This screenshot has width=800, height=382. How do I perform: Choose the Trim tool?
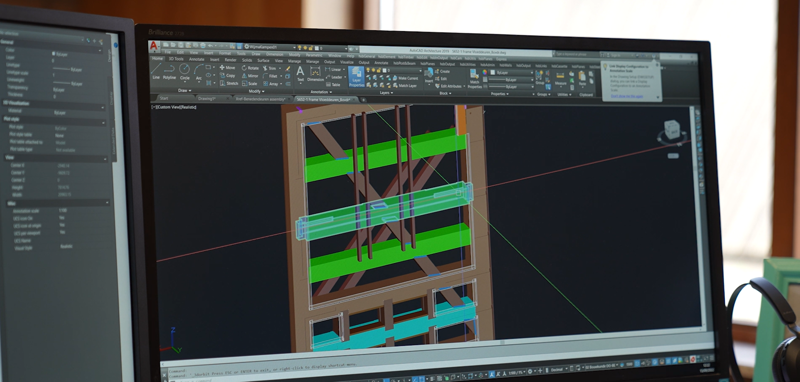coord(269,68)
